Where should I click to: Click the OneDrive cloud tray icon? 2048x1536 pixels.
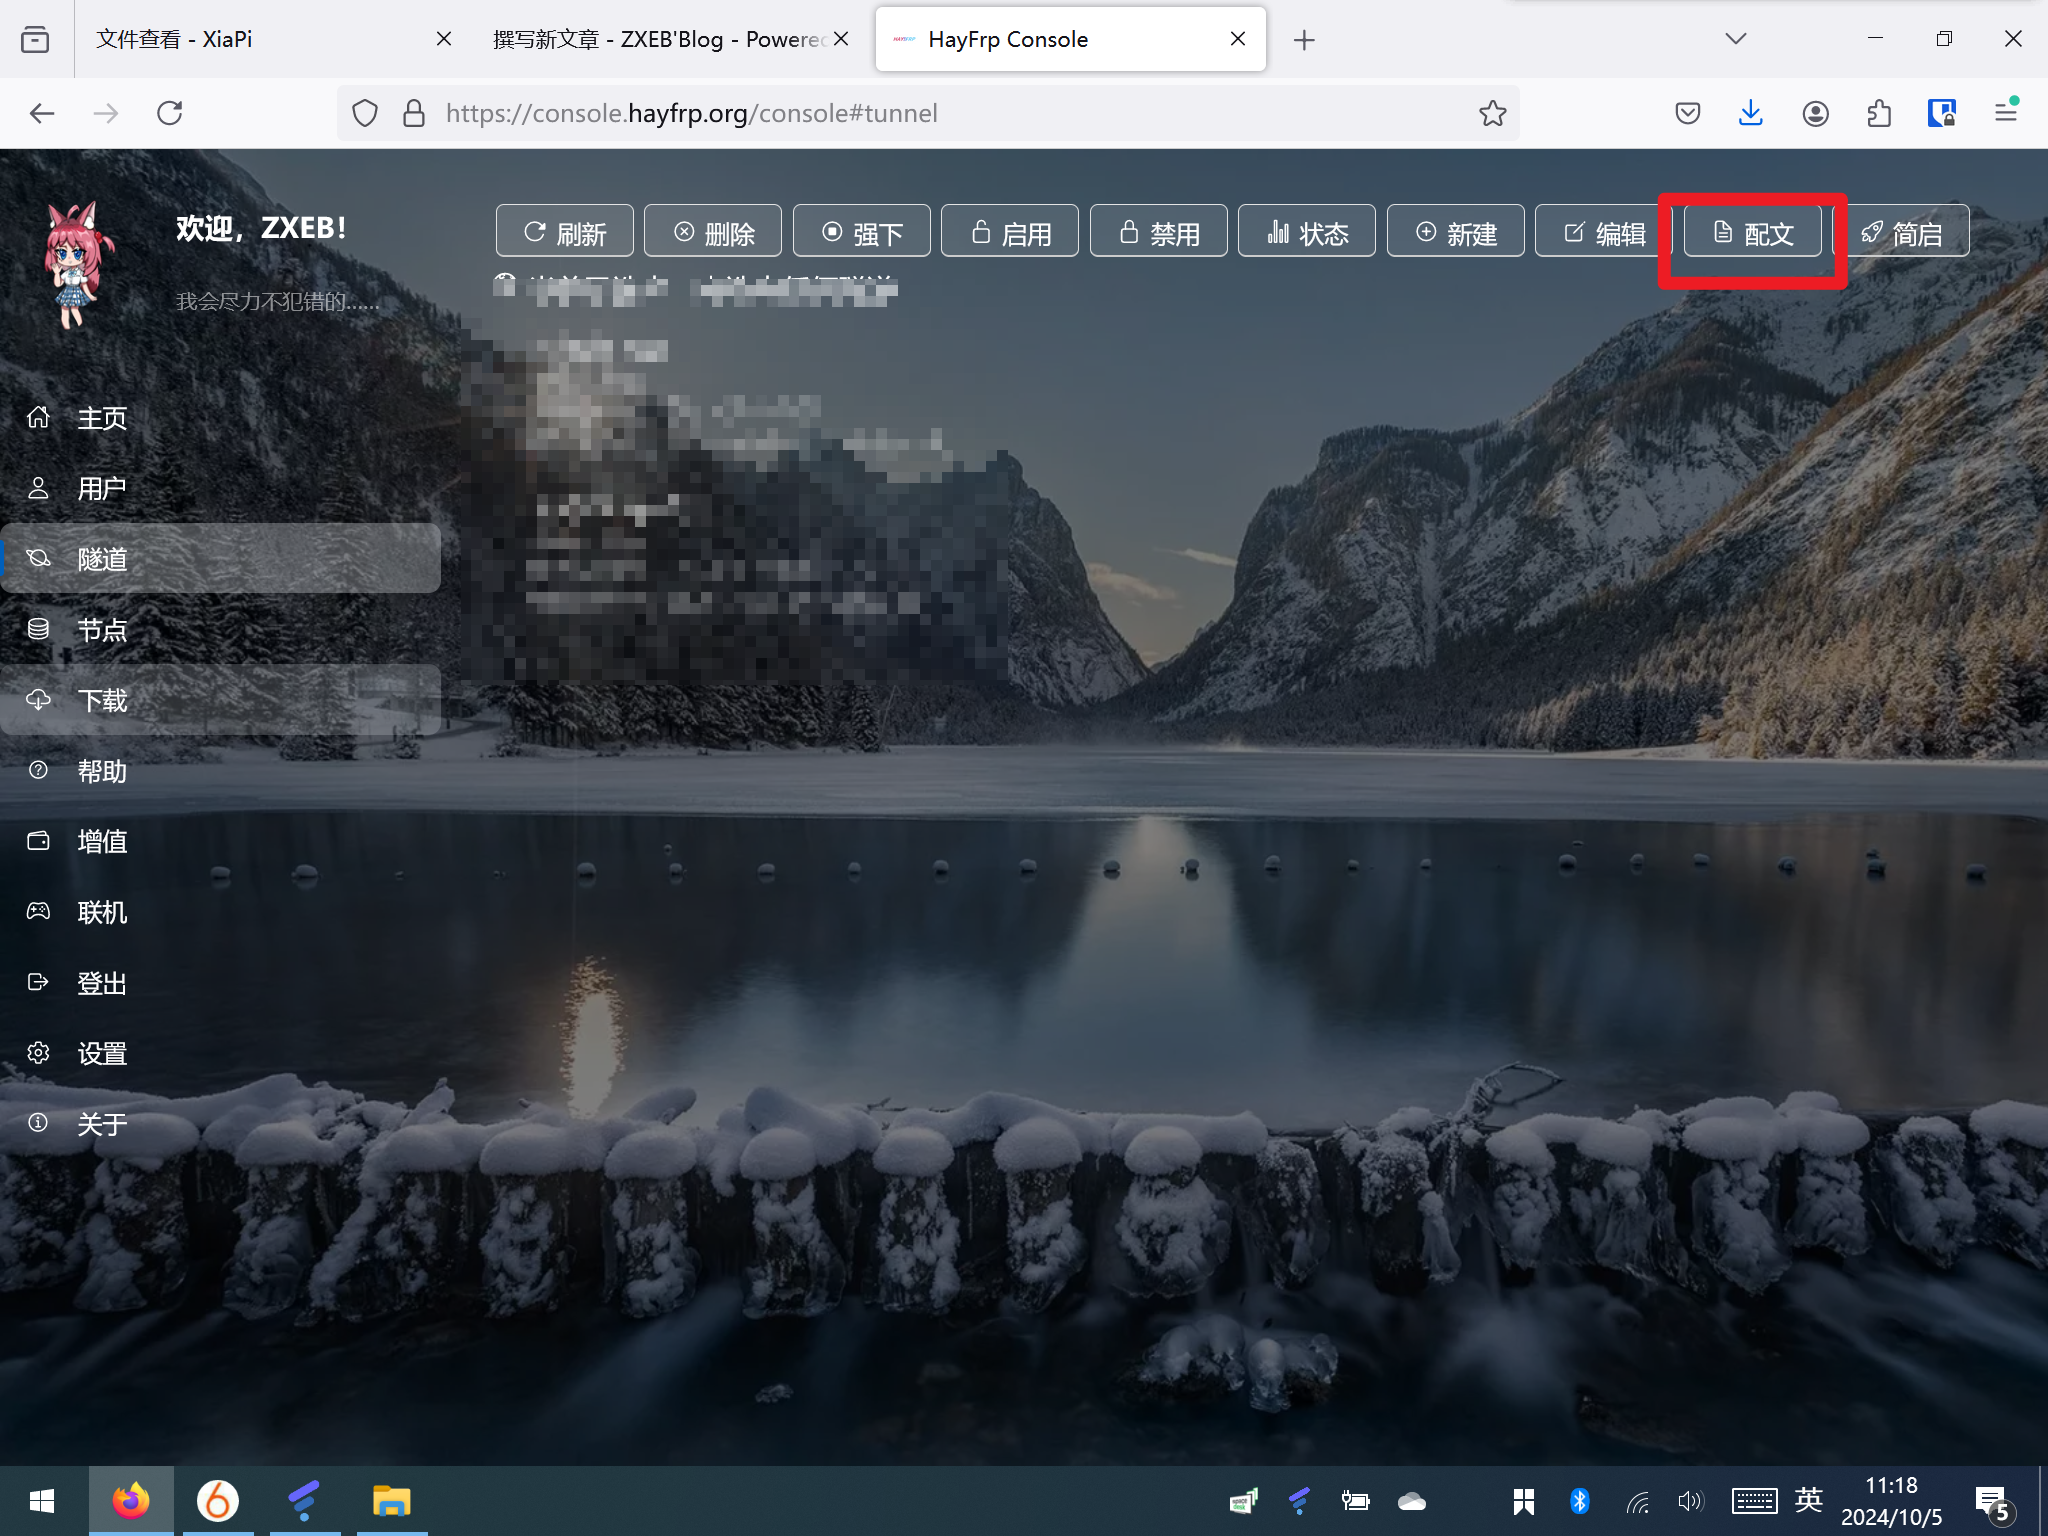click(1412, 1501)
